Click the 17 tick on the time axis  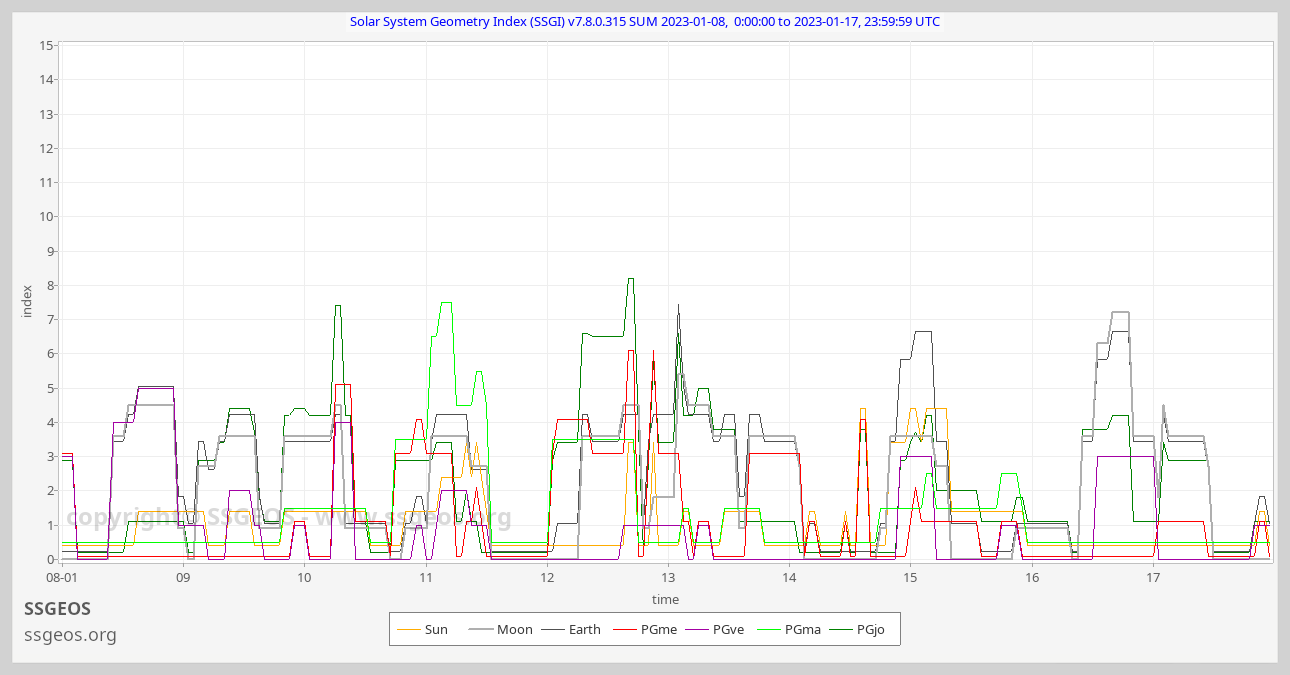1153,577
